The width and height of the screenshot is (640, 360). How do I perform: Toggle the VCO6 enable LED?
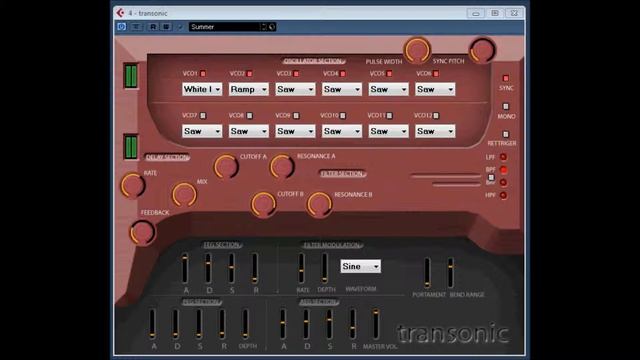(x=436, y=73)
